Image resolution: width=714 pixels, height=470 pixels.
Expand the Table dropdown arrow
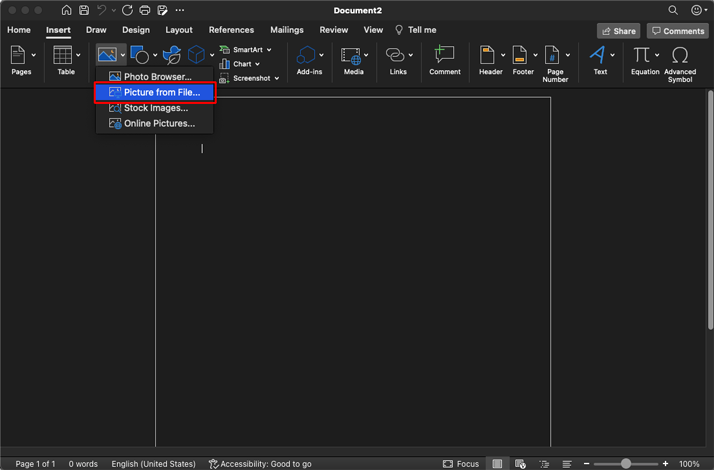coord(78,55)
